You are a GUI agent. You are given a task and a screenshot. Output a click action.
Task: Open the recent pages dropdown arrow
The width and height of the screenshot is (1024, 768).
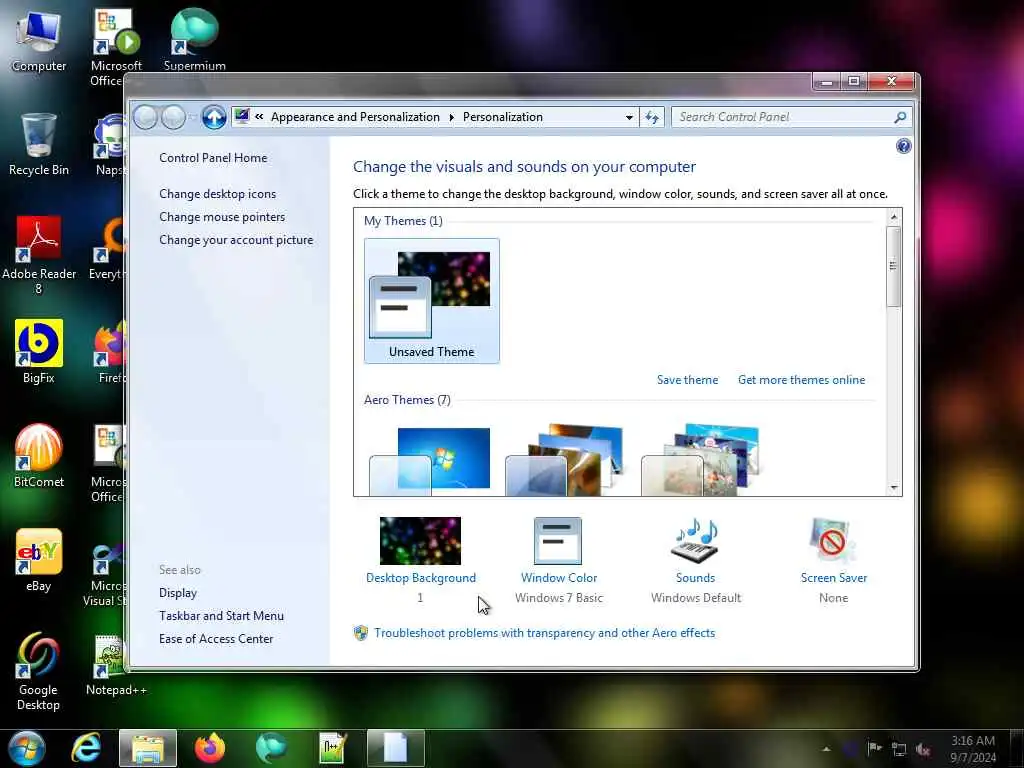click(193, 118)
